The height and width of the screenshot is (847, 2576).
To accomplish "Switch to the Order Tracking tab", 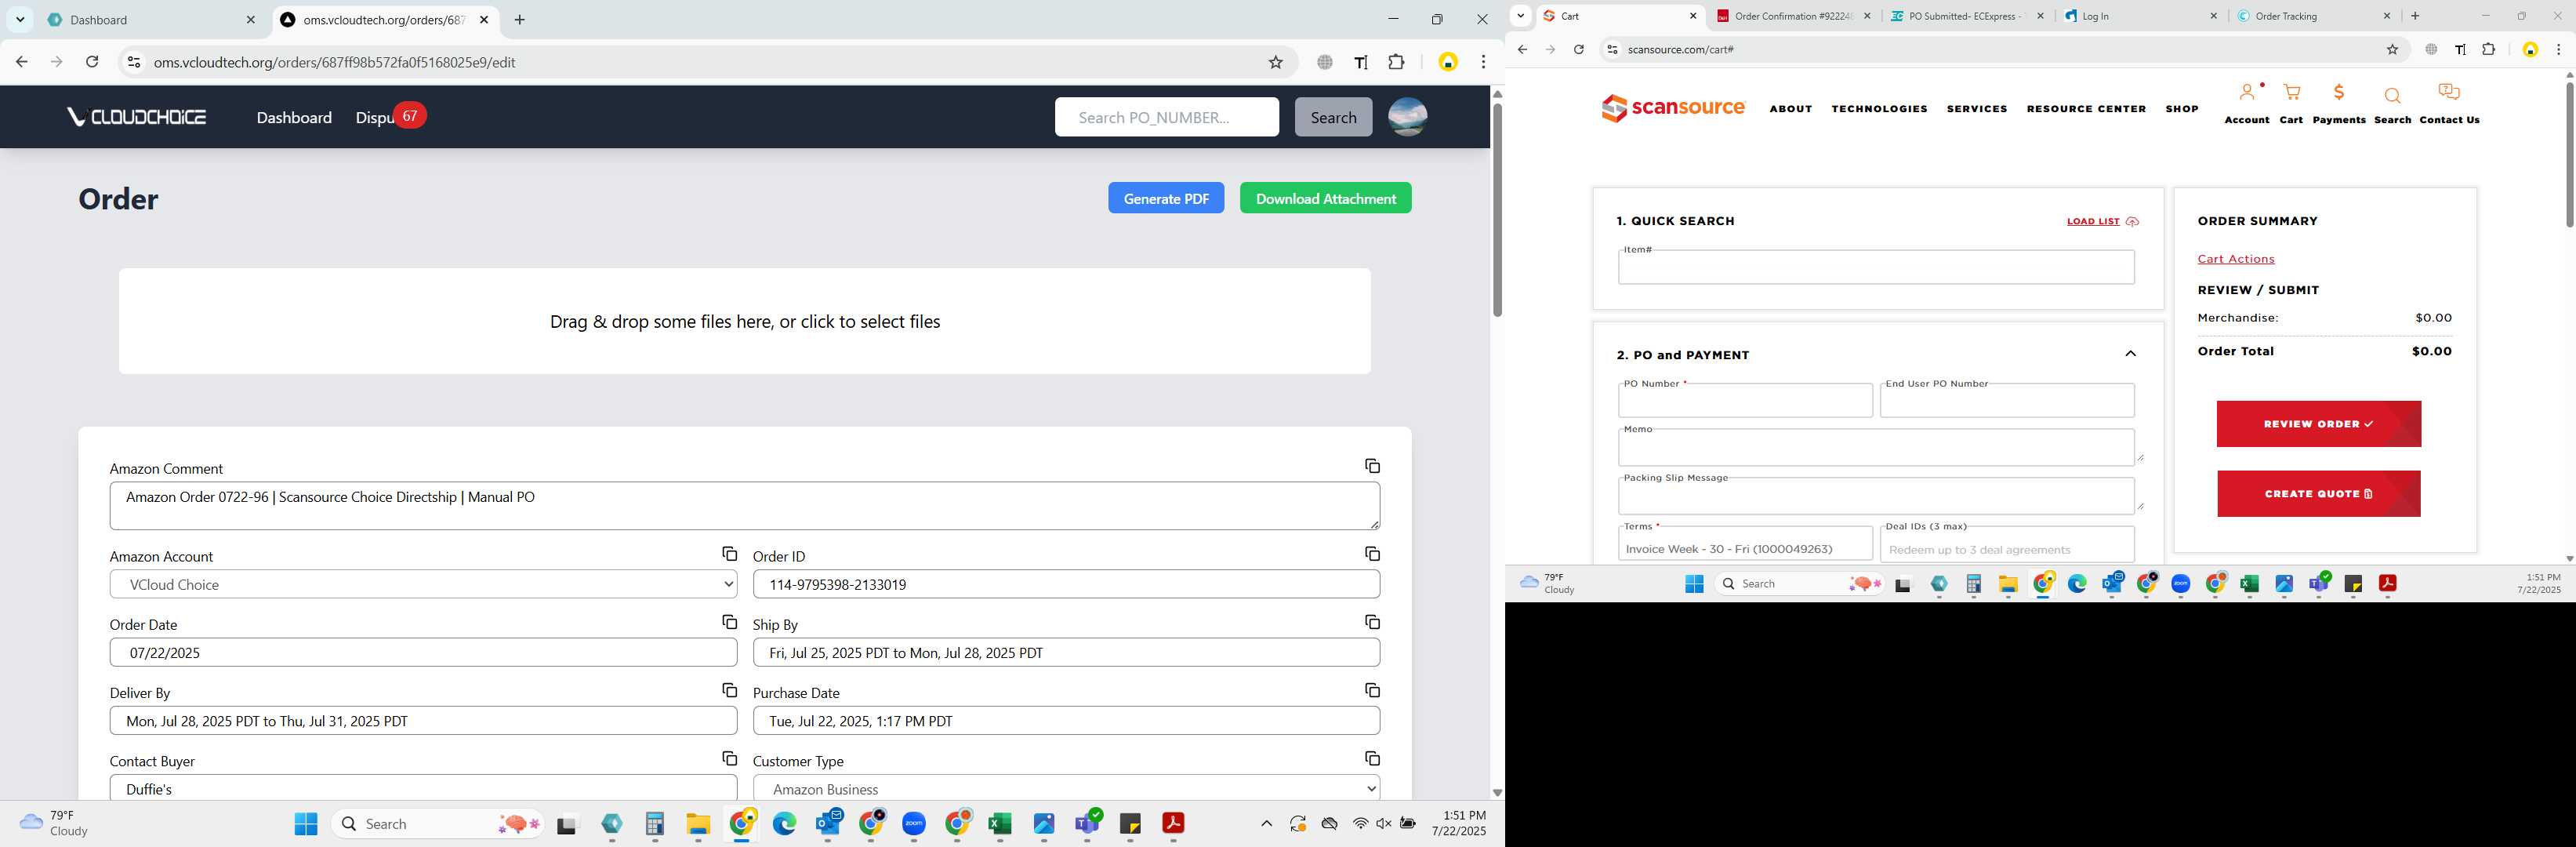I will [2313, 16].
